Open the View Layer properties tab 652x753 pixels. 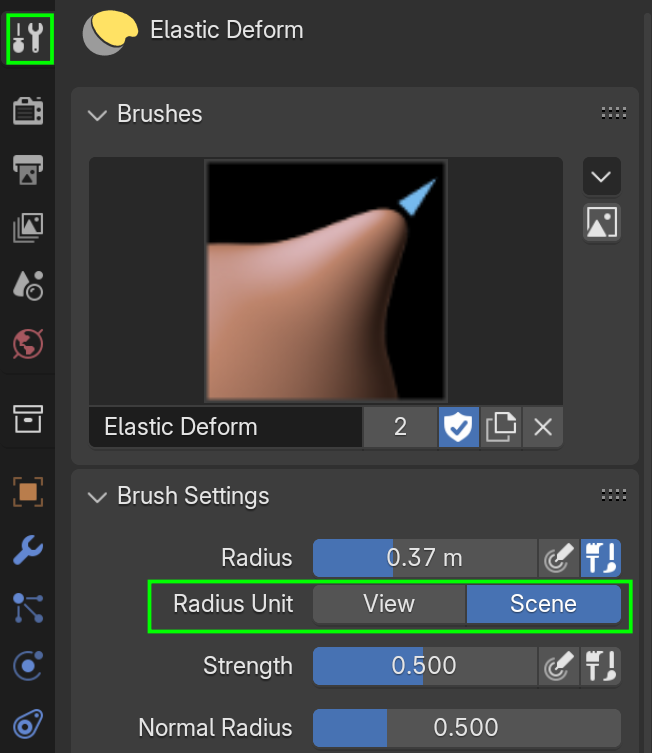(x=28, y=227)
